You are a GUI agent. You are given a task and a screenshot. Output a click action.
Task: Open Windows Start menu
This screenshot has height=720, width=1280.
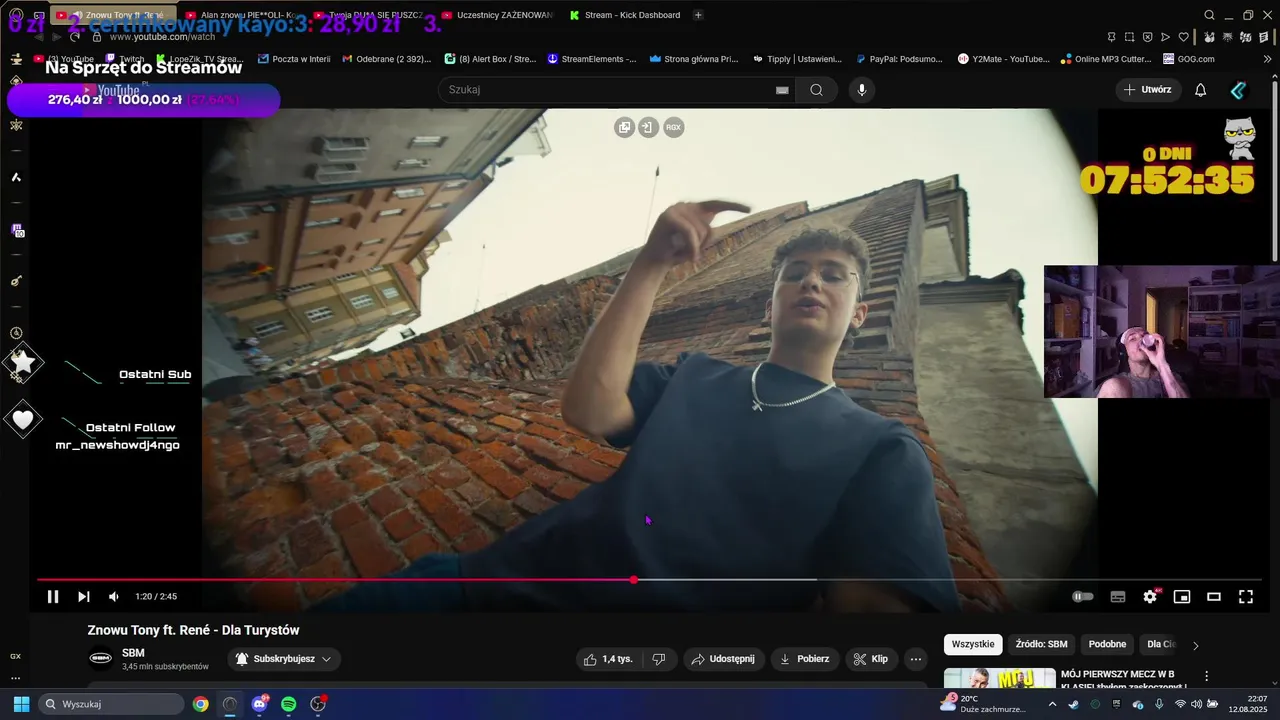point(21,704)
